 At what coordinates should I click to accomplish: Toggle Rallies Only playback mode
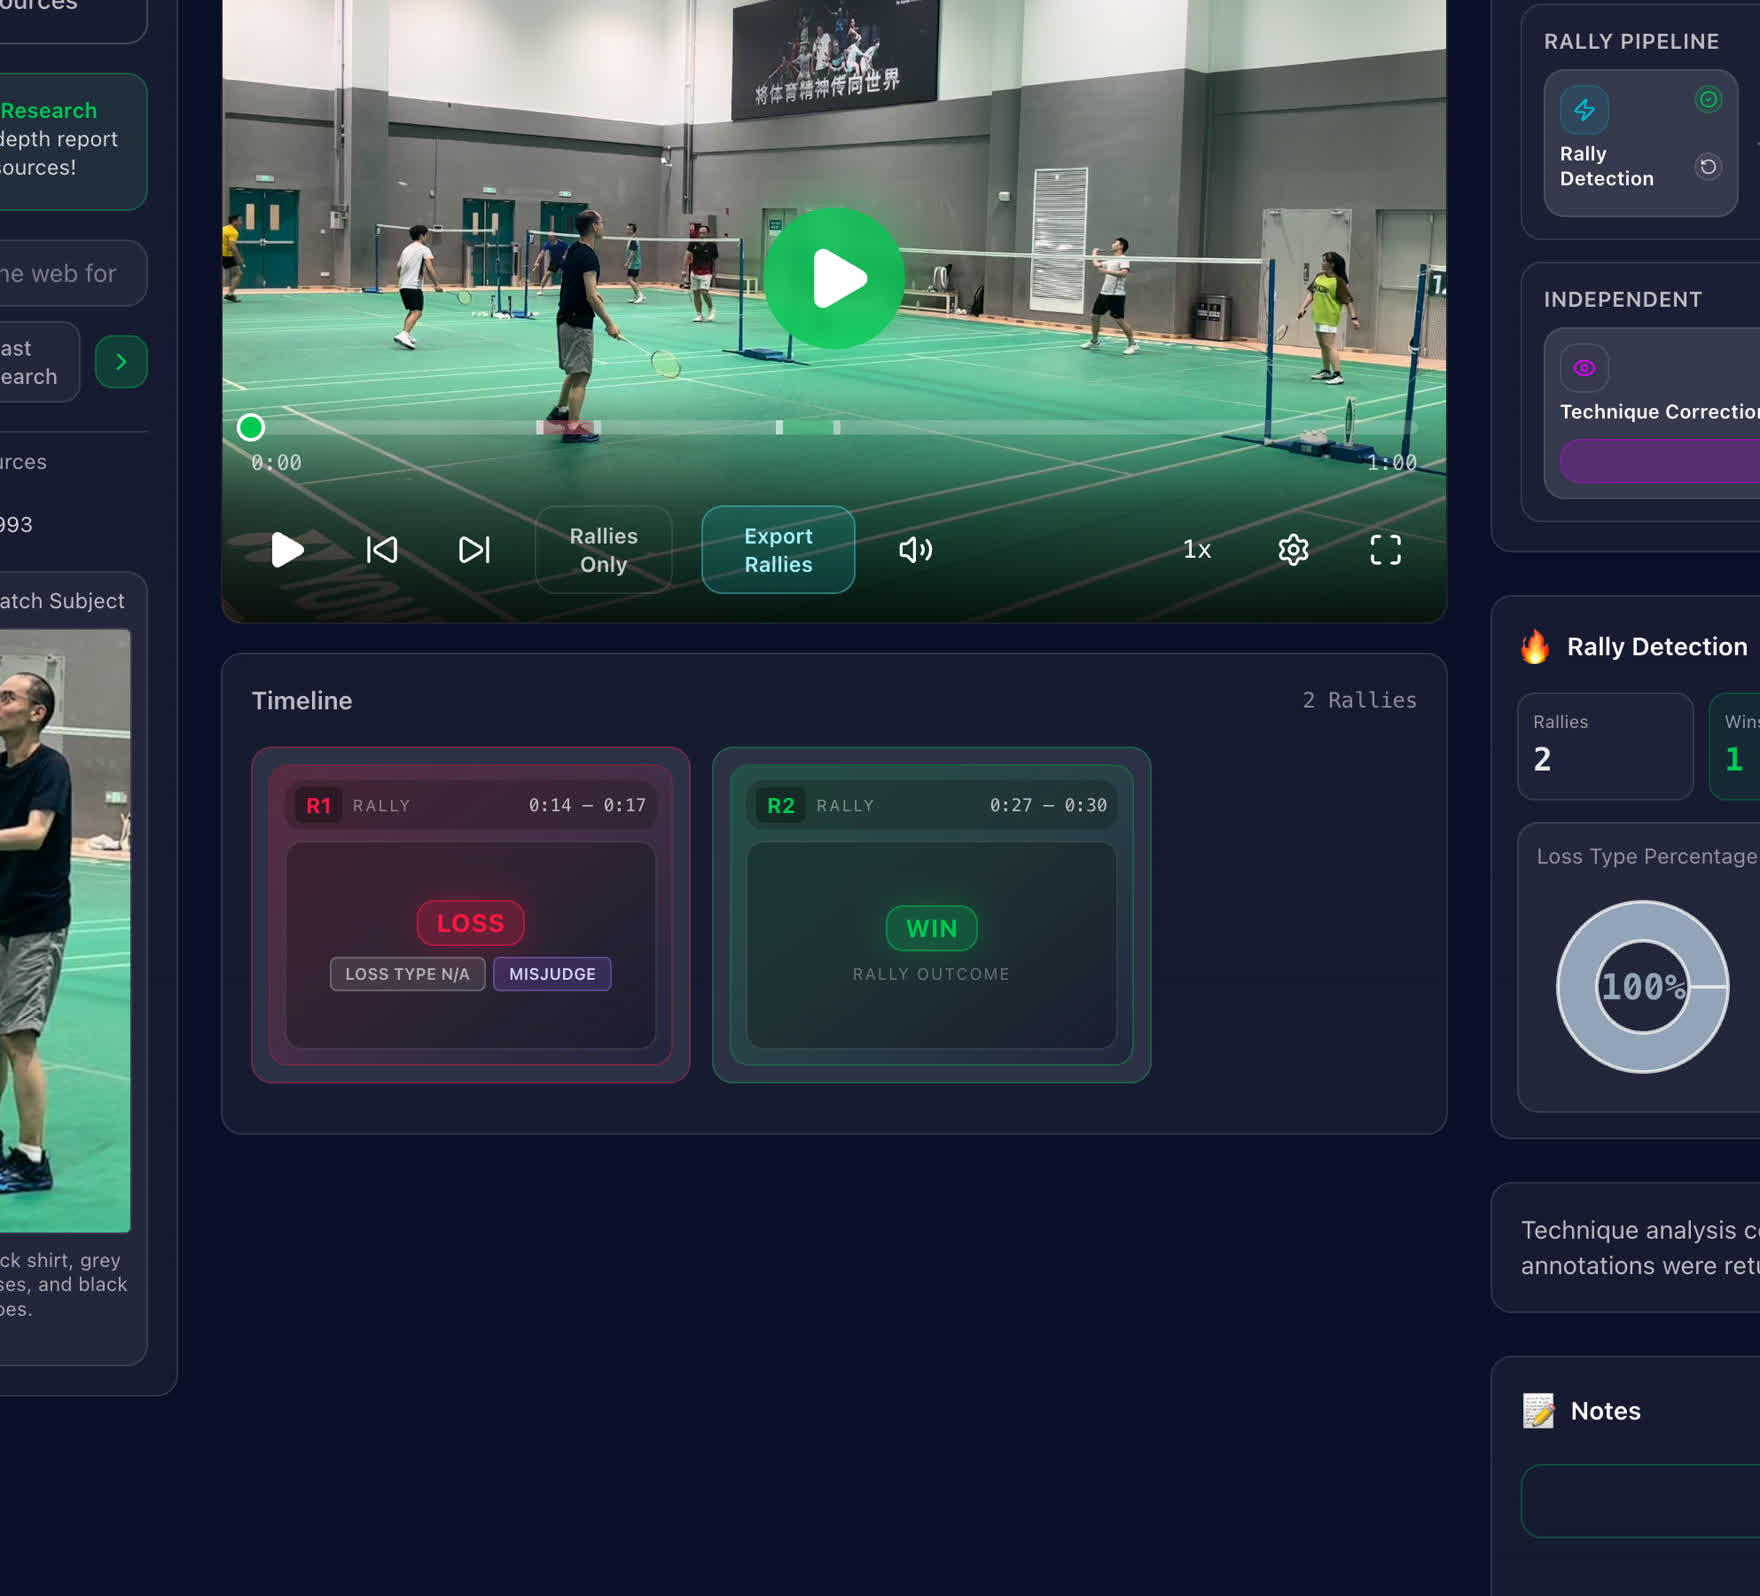603,550
